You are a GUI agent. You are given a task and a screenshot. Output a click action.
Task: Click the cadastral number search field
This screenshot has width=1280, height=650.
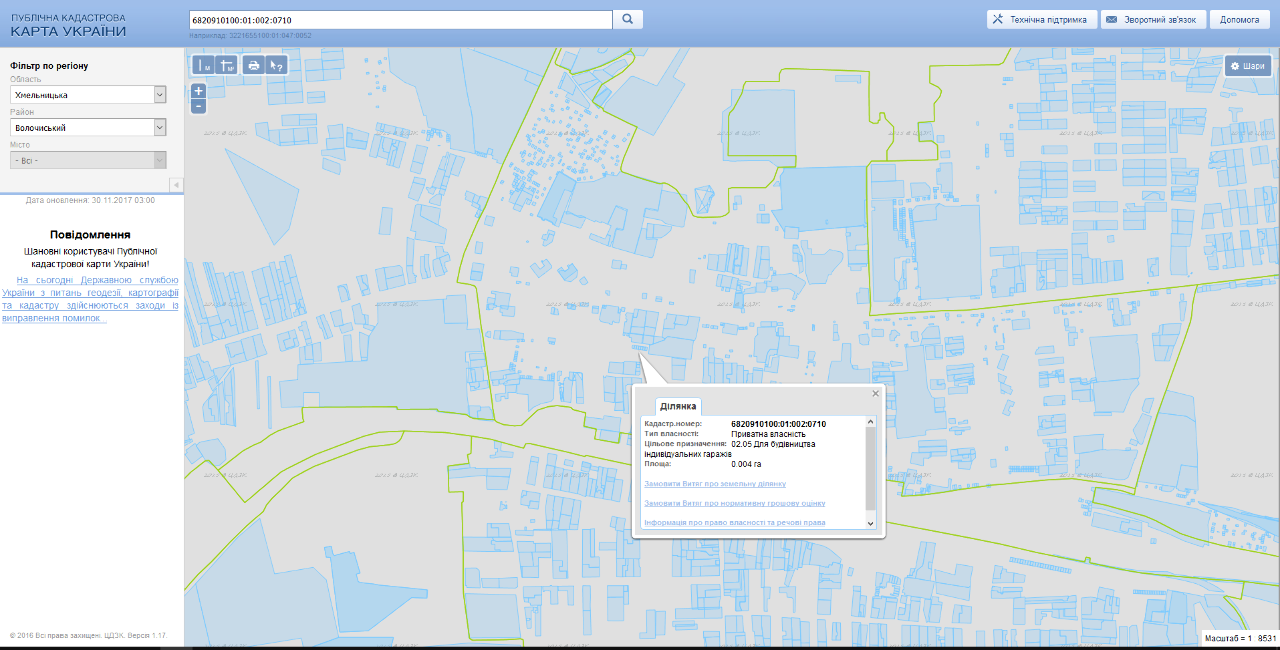[400, 19]
